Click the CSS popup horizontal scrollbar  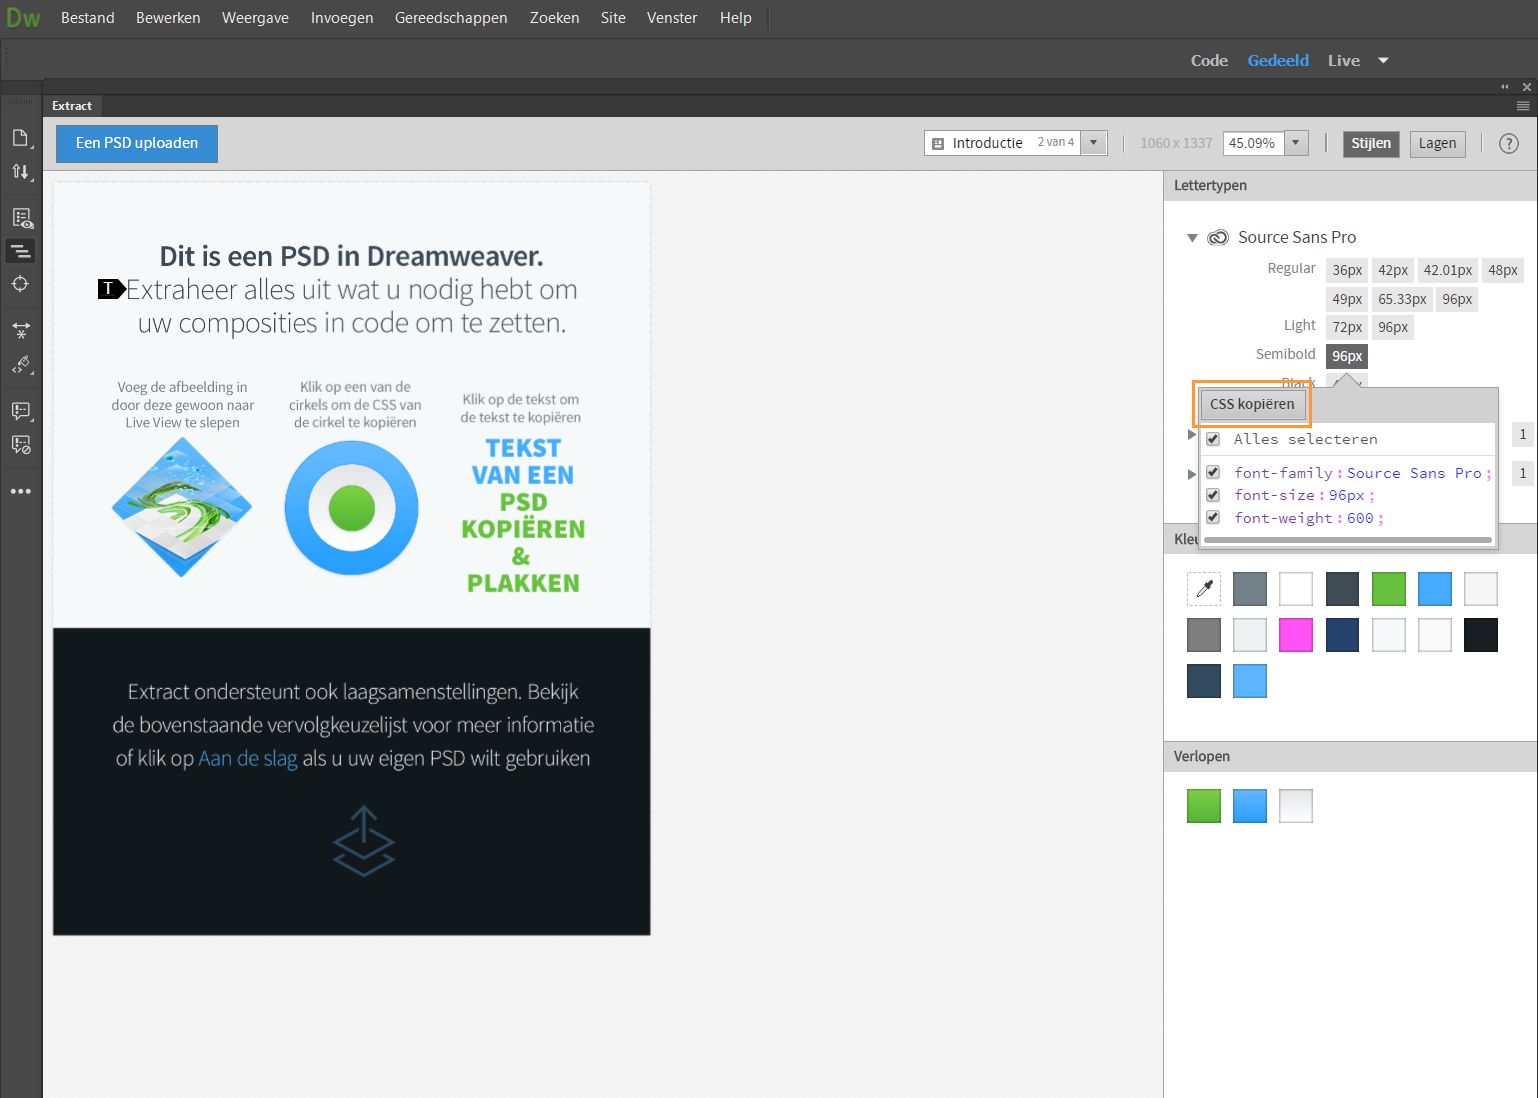click(1348, 540)
